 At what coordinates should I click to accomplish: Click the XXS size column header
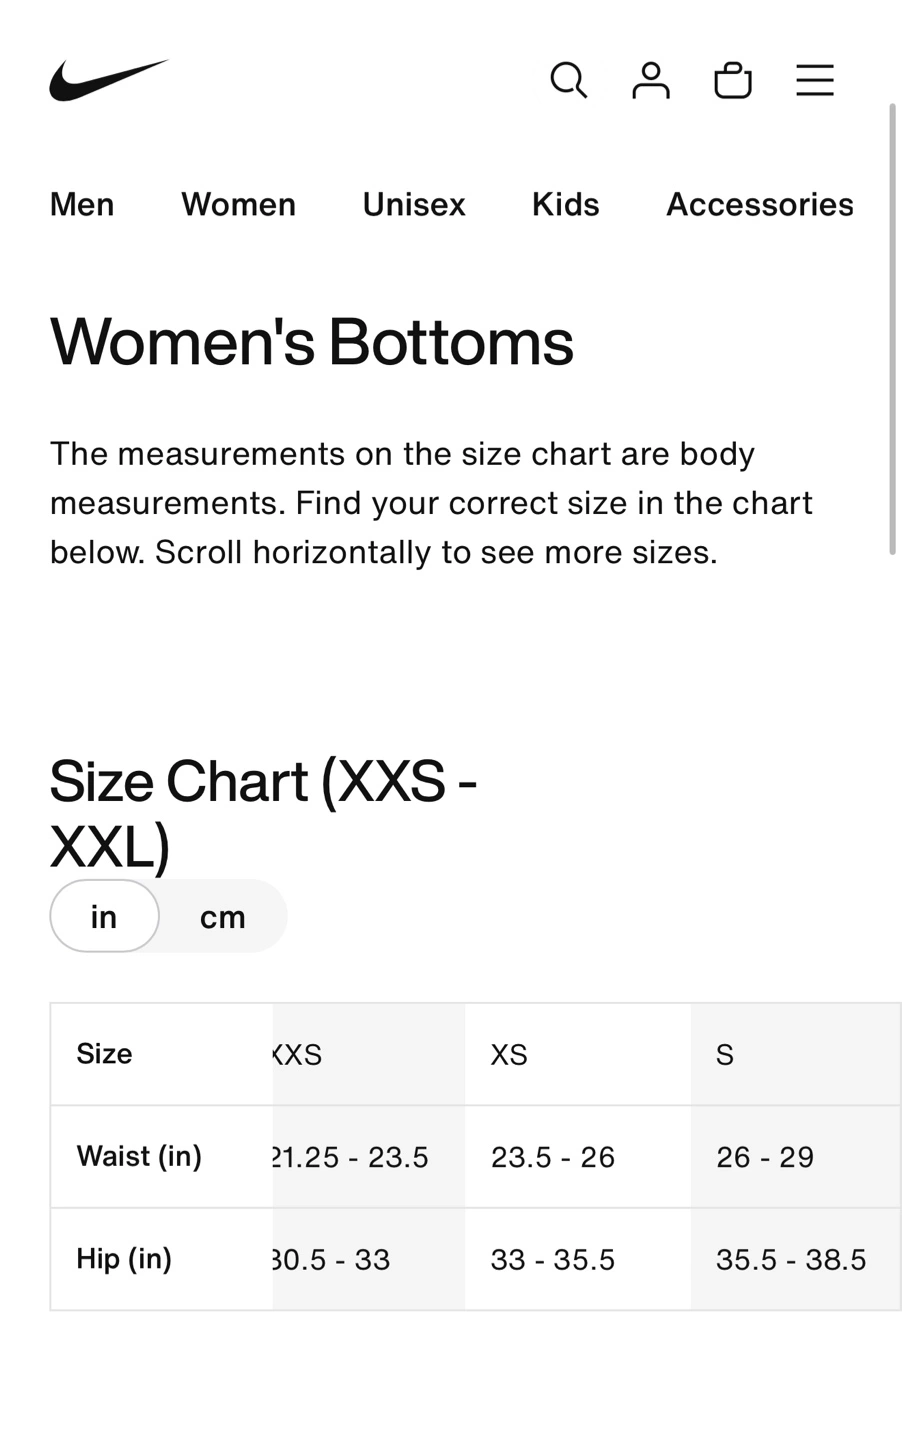point(298,1054)
